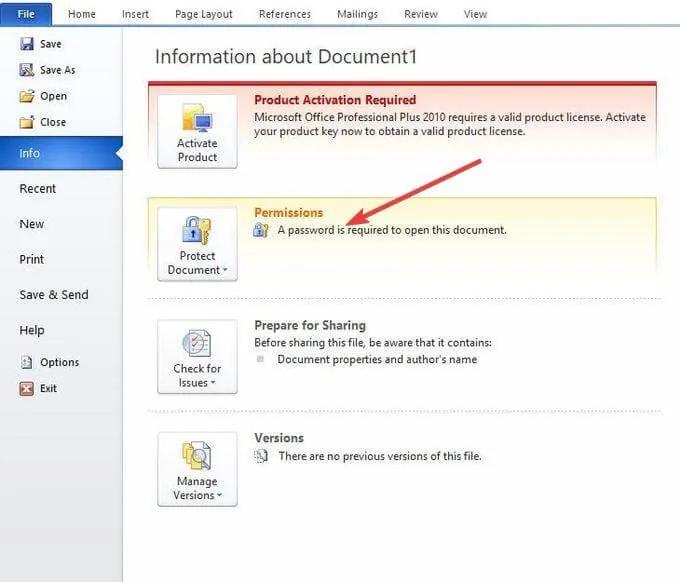680x582 pixels.
Task: Click 'There are no previous versions' text
Action: (380, 456)
